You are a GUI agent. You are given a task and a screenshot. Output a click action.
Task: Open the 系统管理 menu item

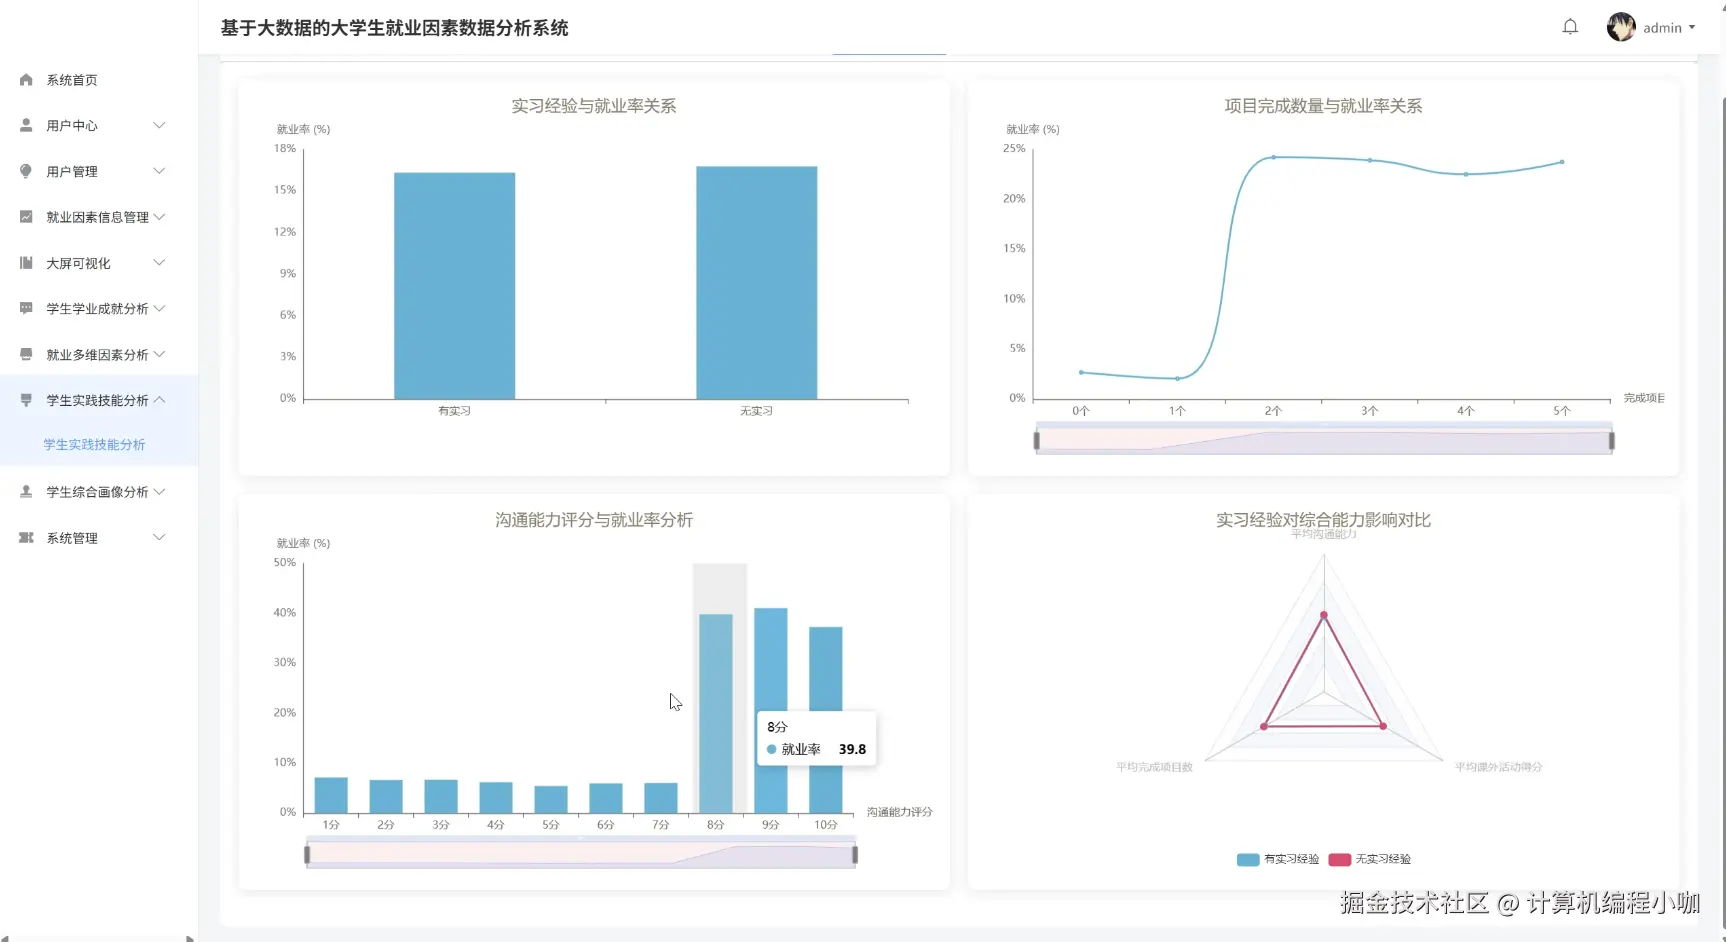(99, 538)
